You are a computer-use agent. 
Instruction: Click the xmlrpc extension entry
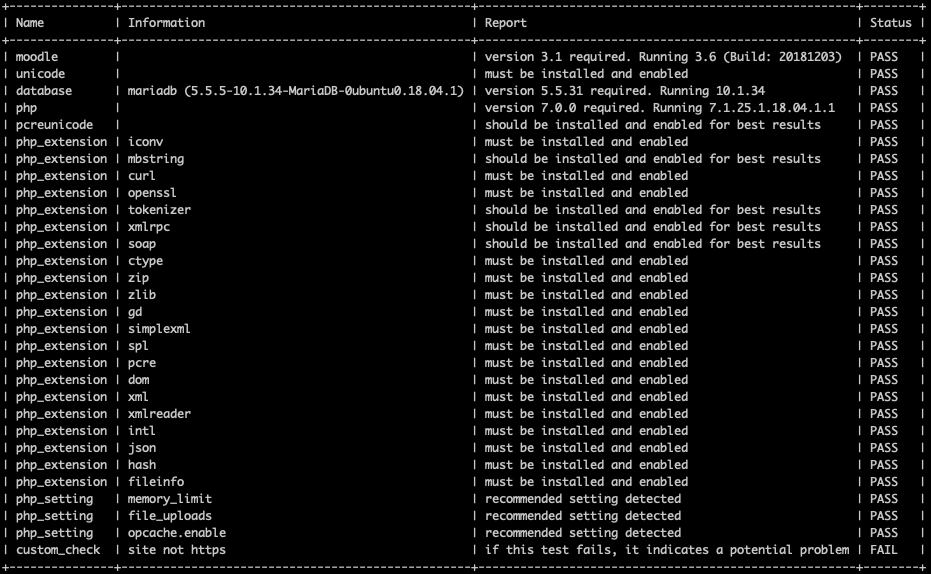[x=149, y=227]
